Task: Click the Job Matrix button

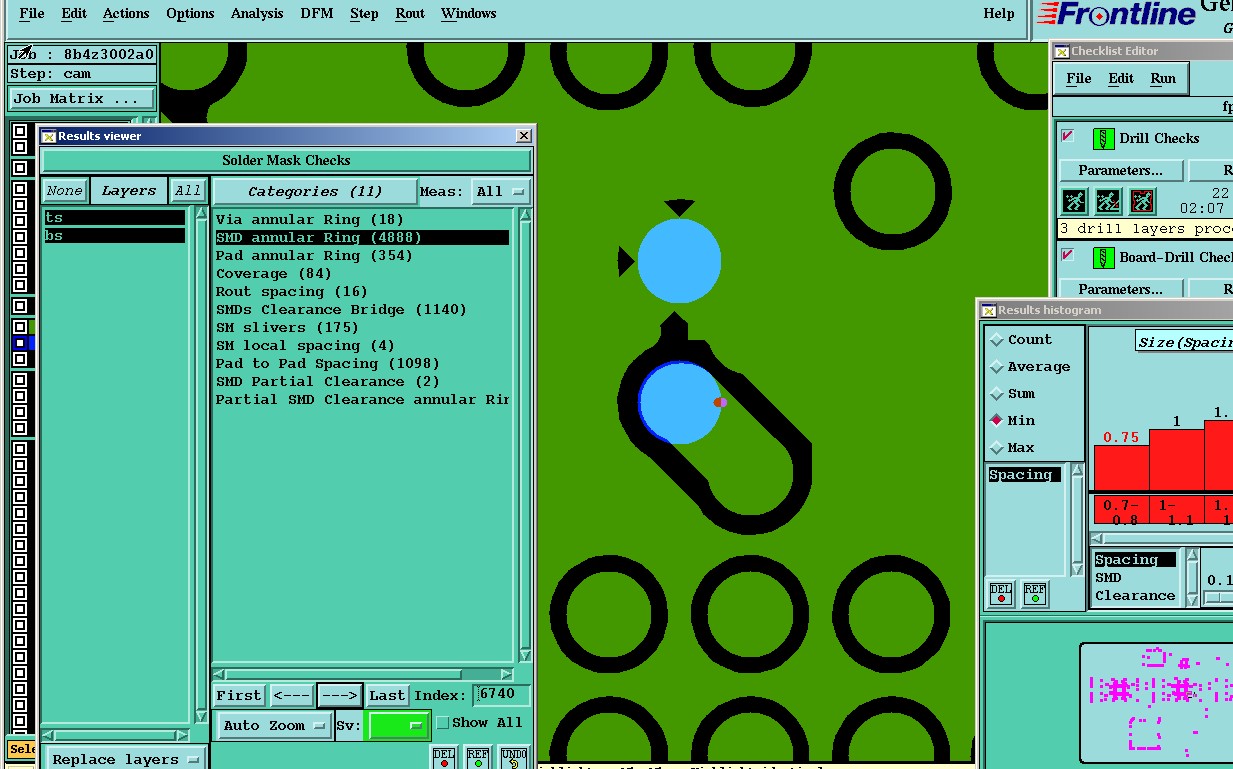Action: (82, 99)
